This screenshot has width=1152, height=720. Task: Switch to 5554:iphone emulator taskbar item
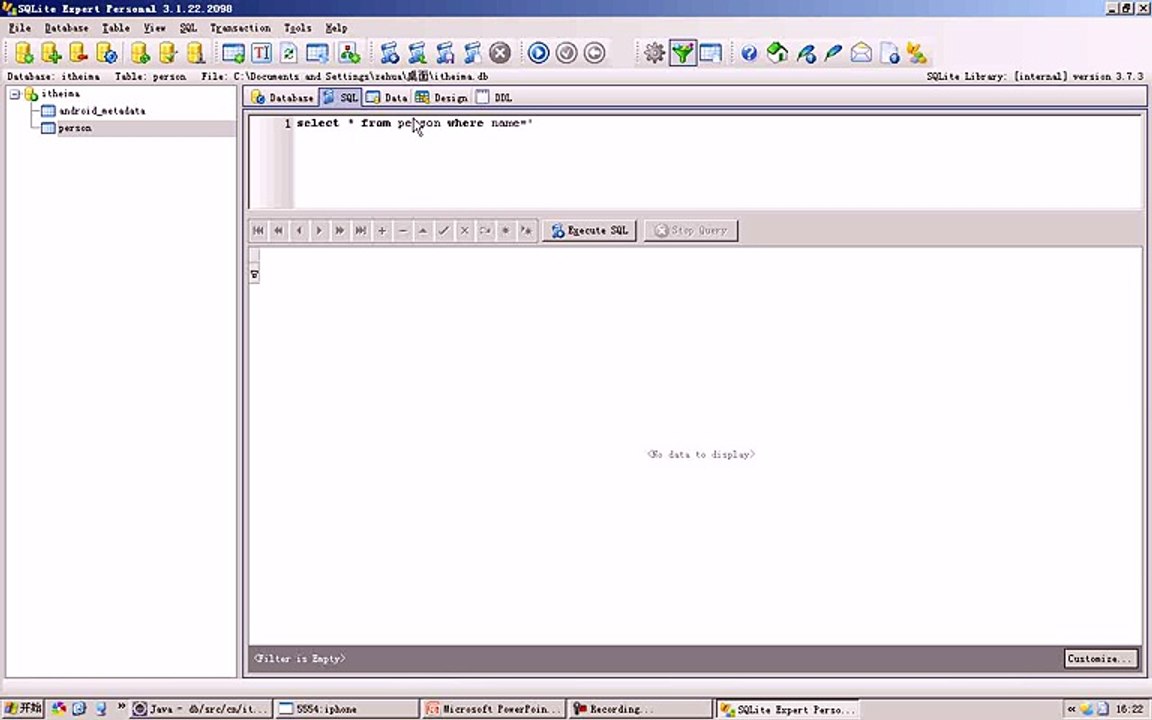(348, 709)
